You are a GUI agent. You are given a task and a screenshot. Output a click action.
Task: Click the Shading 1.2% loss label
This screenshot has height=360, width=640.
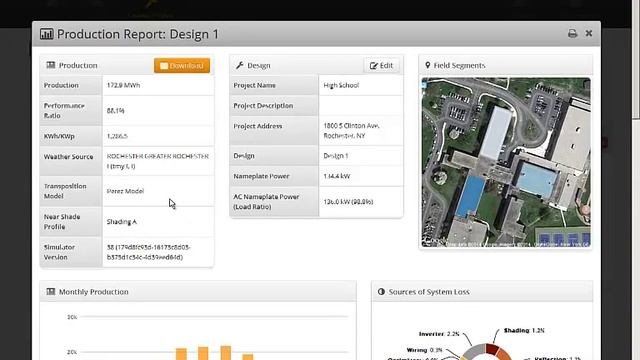pyautogui.click(x=524, y=330)
